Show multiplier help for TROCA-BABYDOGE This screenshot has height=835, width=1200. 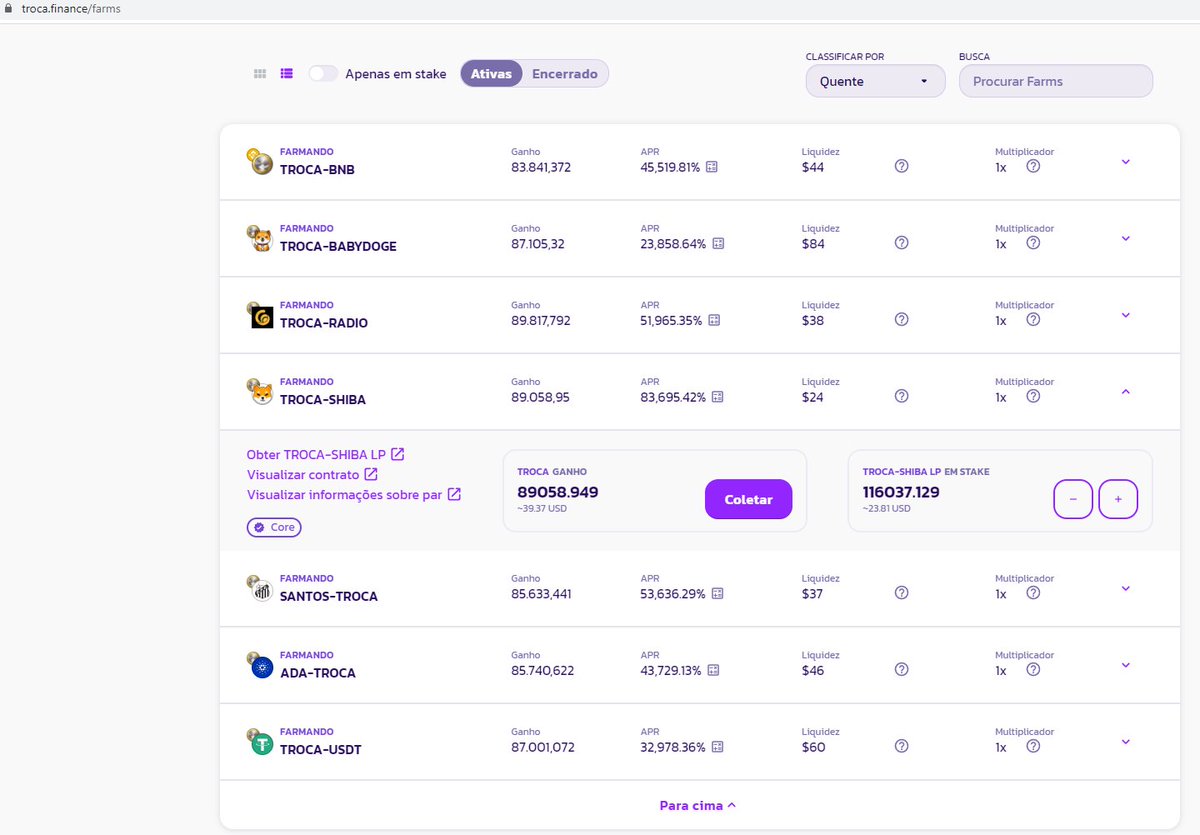tap(1033, 243)
